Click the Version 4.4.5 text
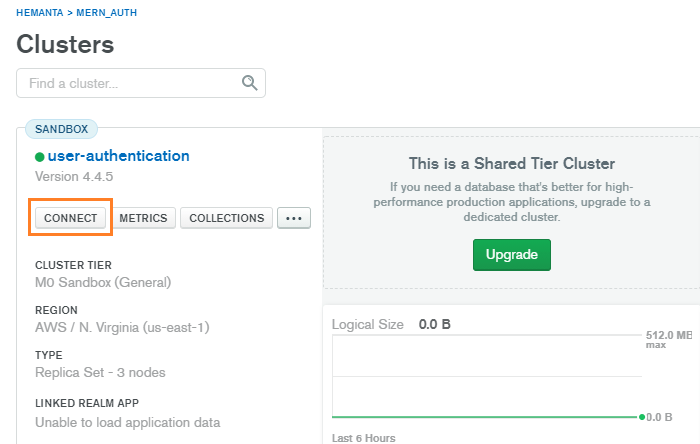Image resolution: width=700 pixels, height=444 pixels. pyautogui.click(x=74, y=176)
